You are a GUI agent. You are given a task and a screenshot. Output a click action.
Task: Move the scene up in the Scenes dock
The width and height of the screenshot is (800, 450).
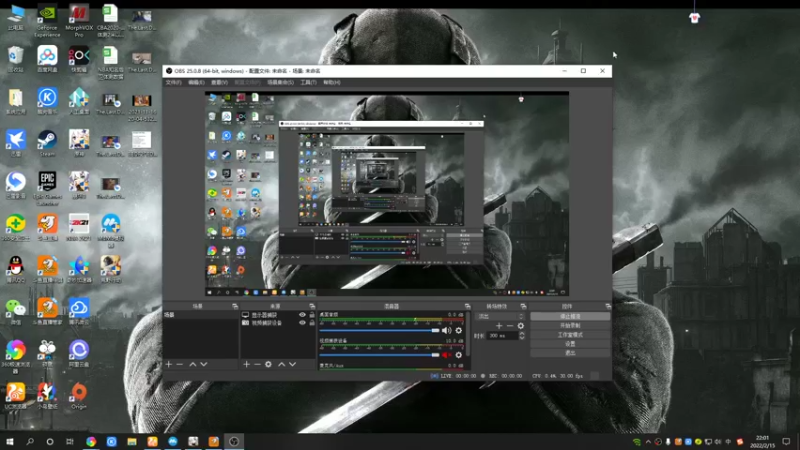point(192,364)
